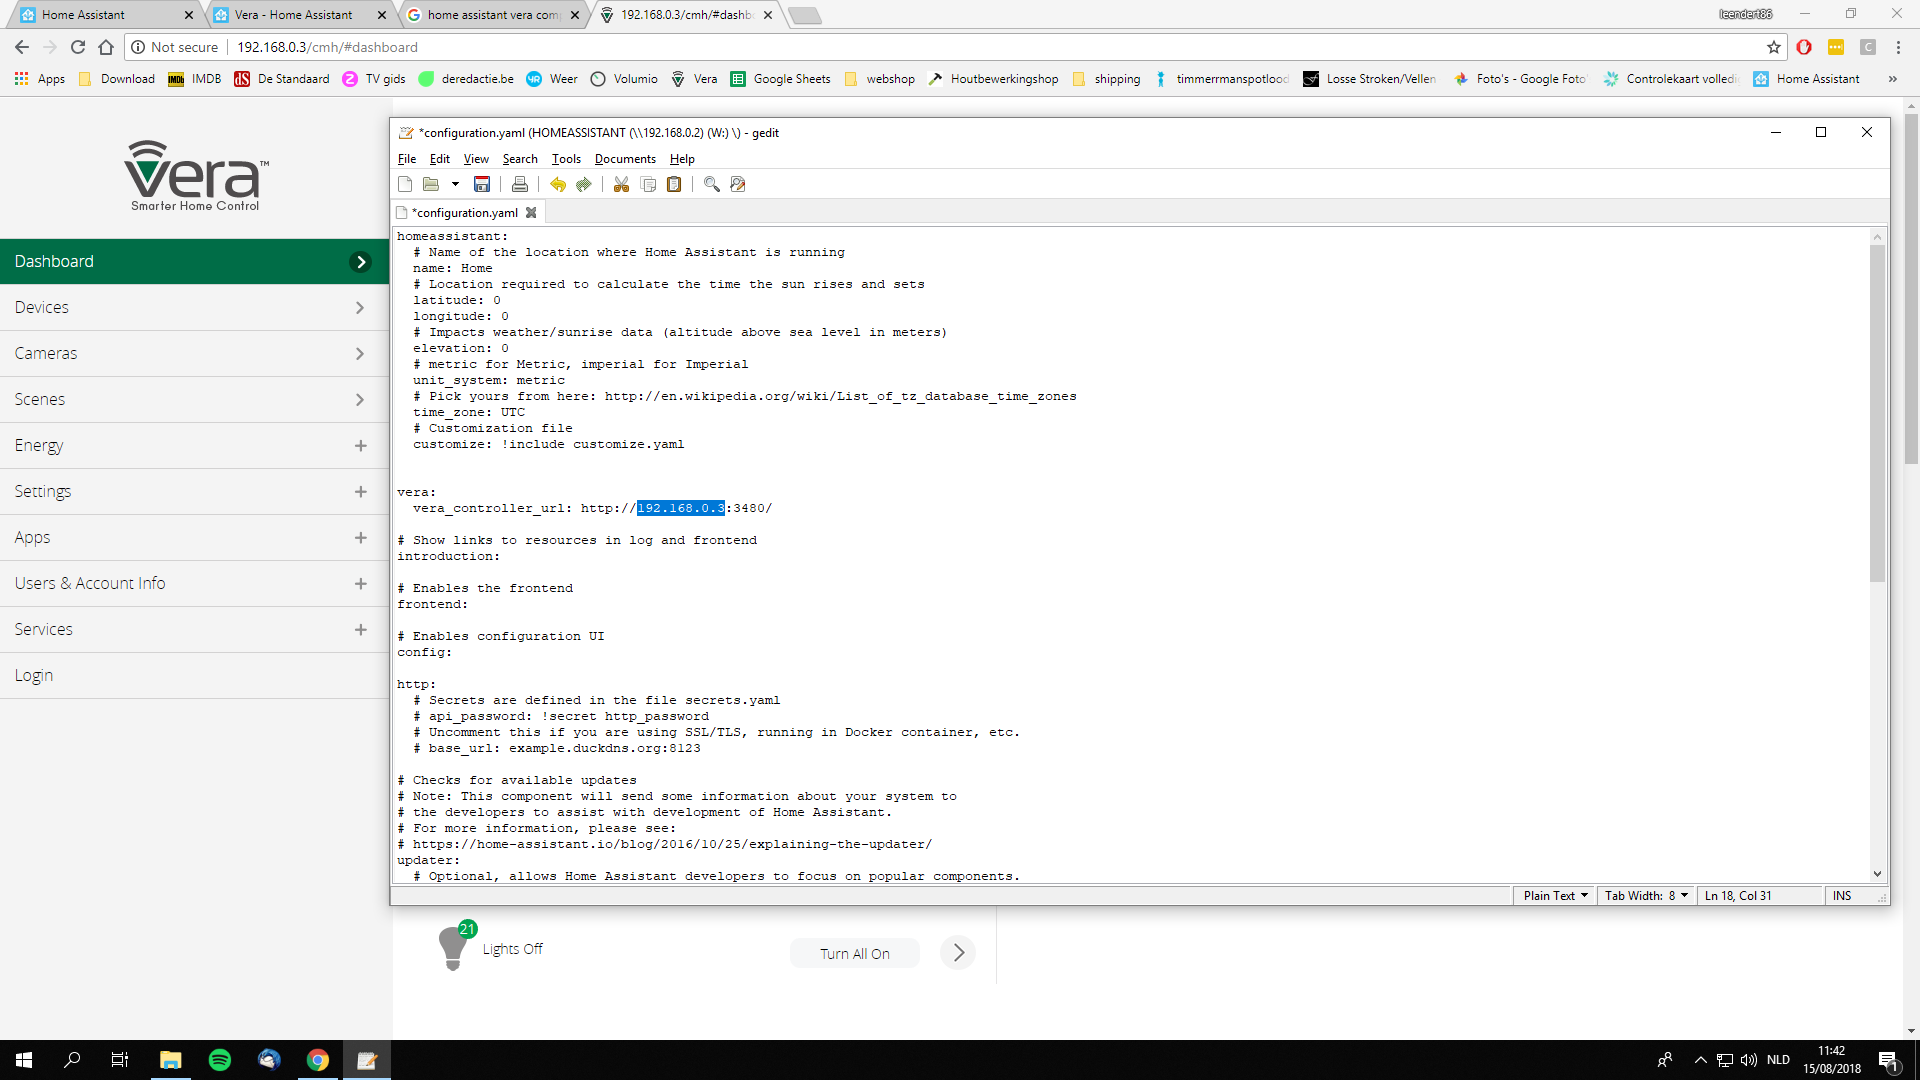Open the Windows Start menu

[24, 1060]
